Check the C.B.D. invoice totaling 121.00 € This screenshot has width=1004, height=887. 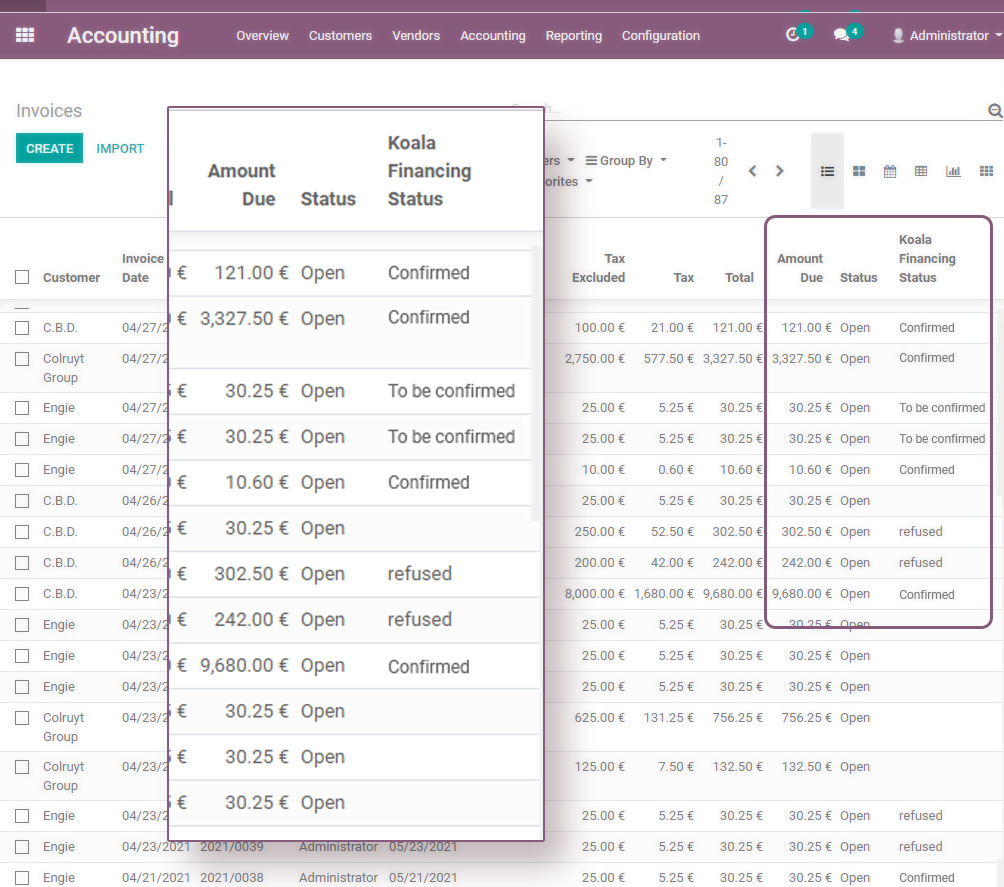[22, 328]
